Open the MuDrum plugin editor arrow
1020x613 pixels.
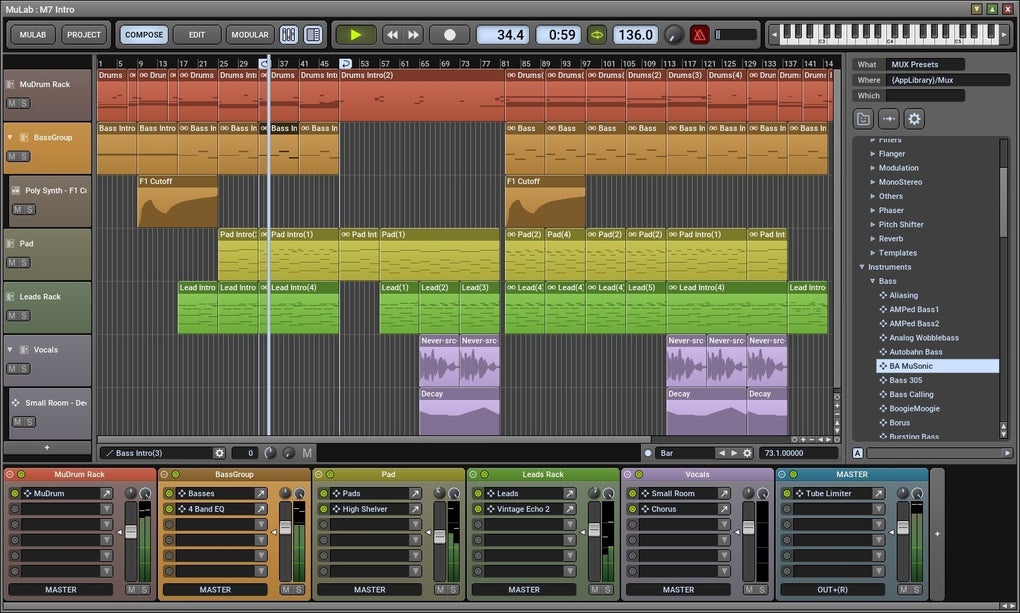[x=106, y=494]
